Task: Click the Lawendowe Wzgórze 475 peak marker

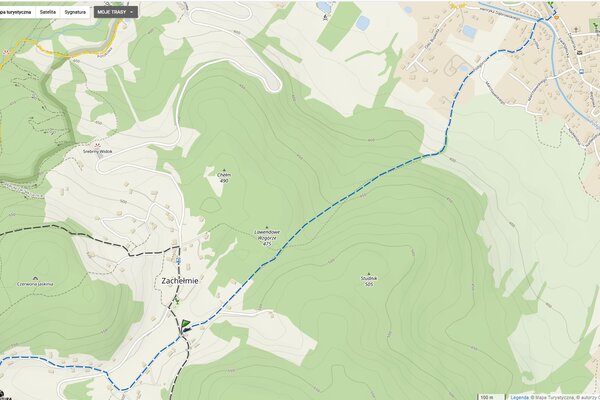Action: coord(267,227)
